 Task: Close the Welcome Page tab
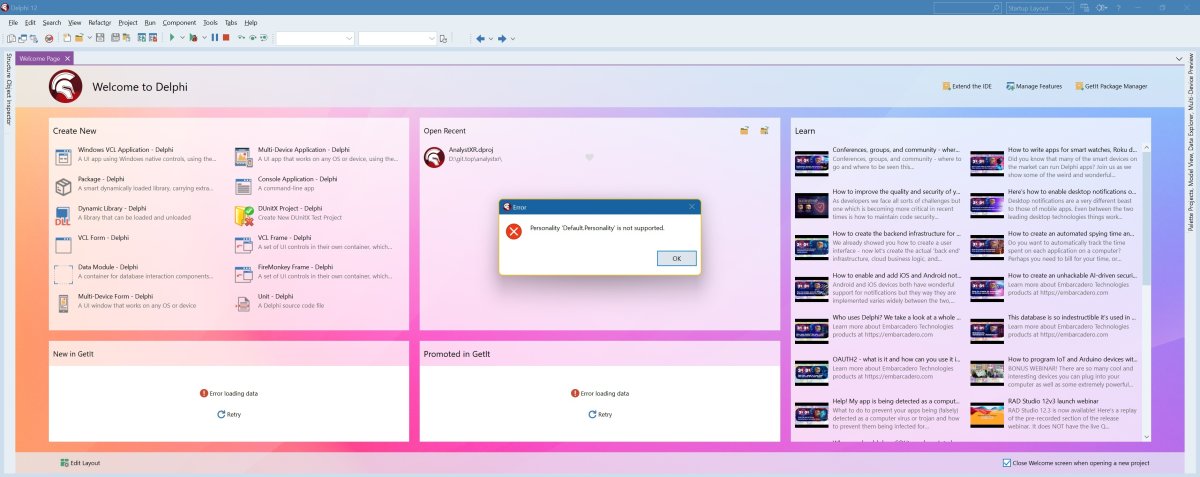click(x=67, y=59)
